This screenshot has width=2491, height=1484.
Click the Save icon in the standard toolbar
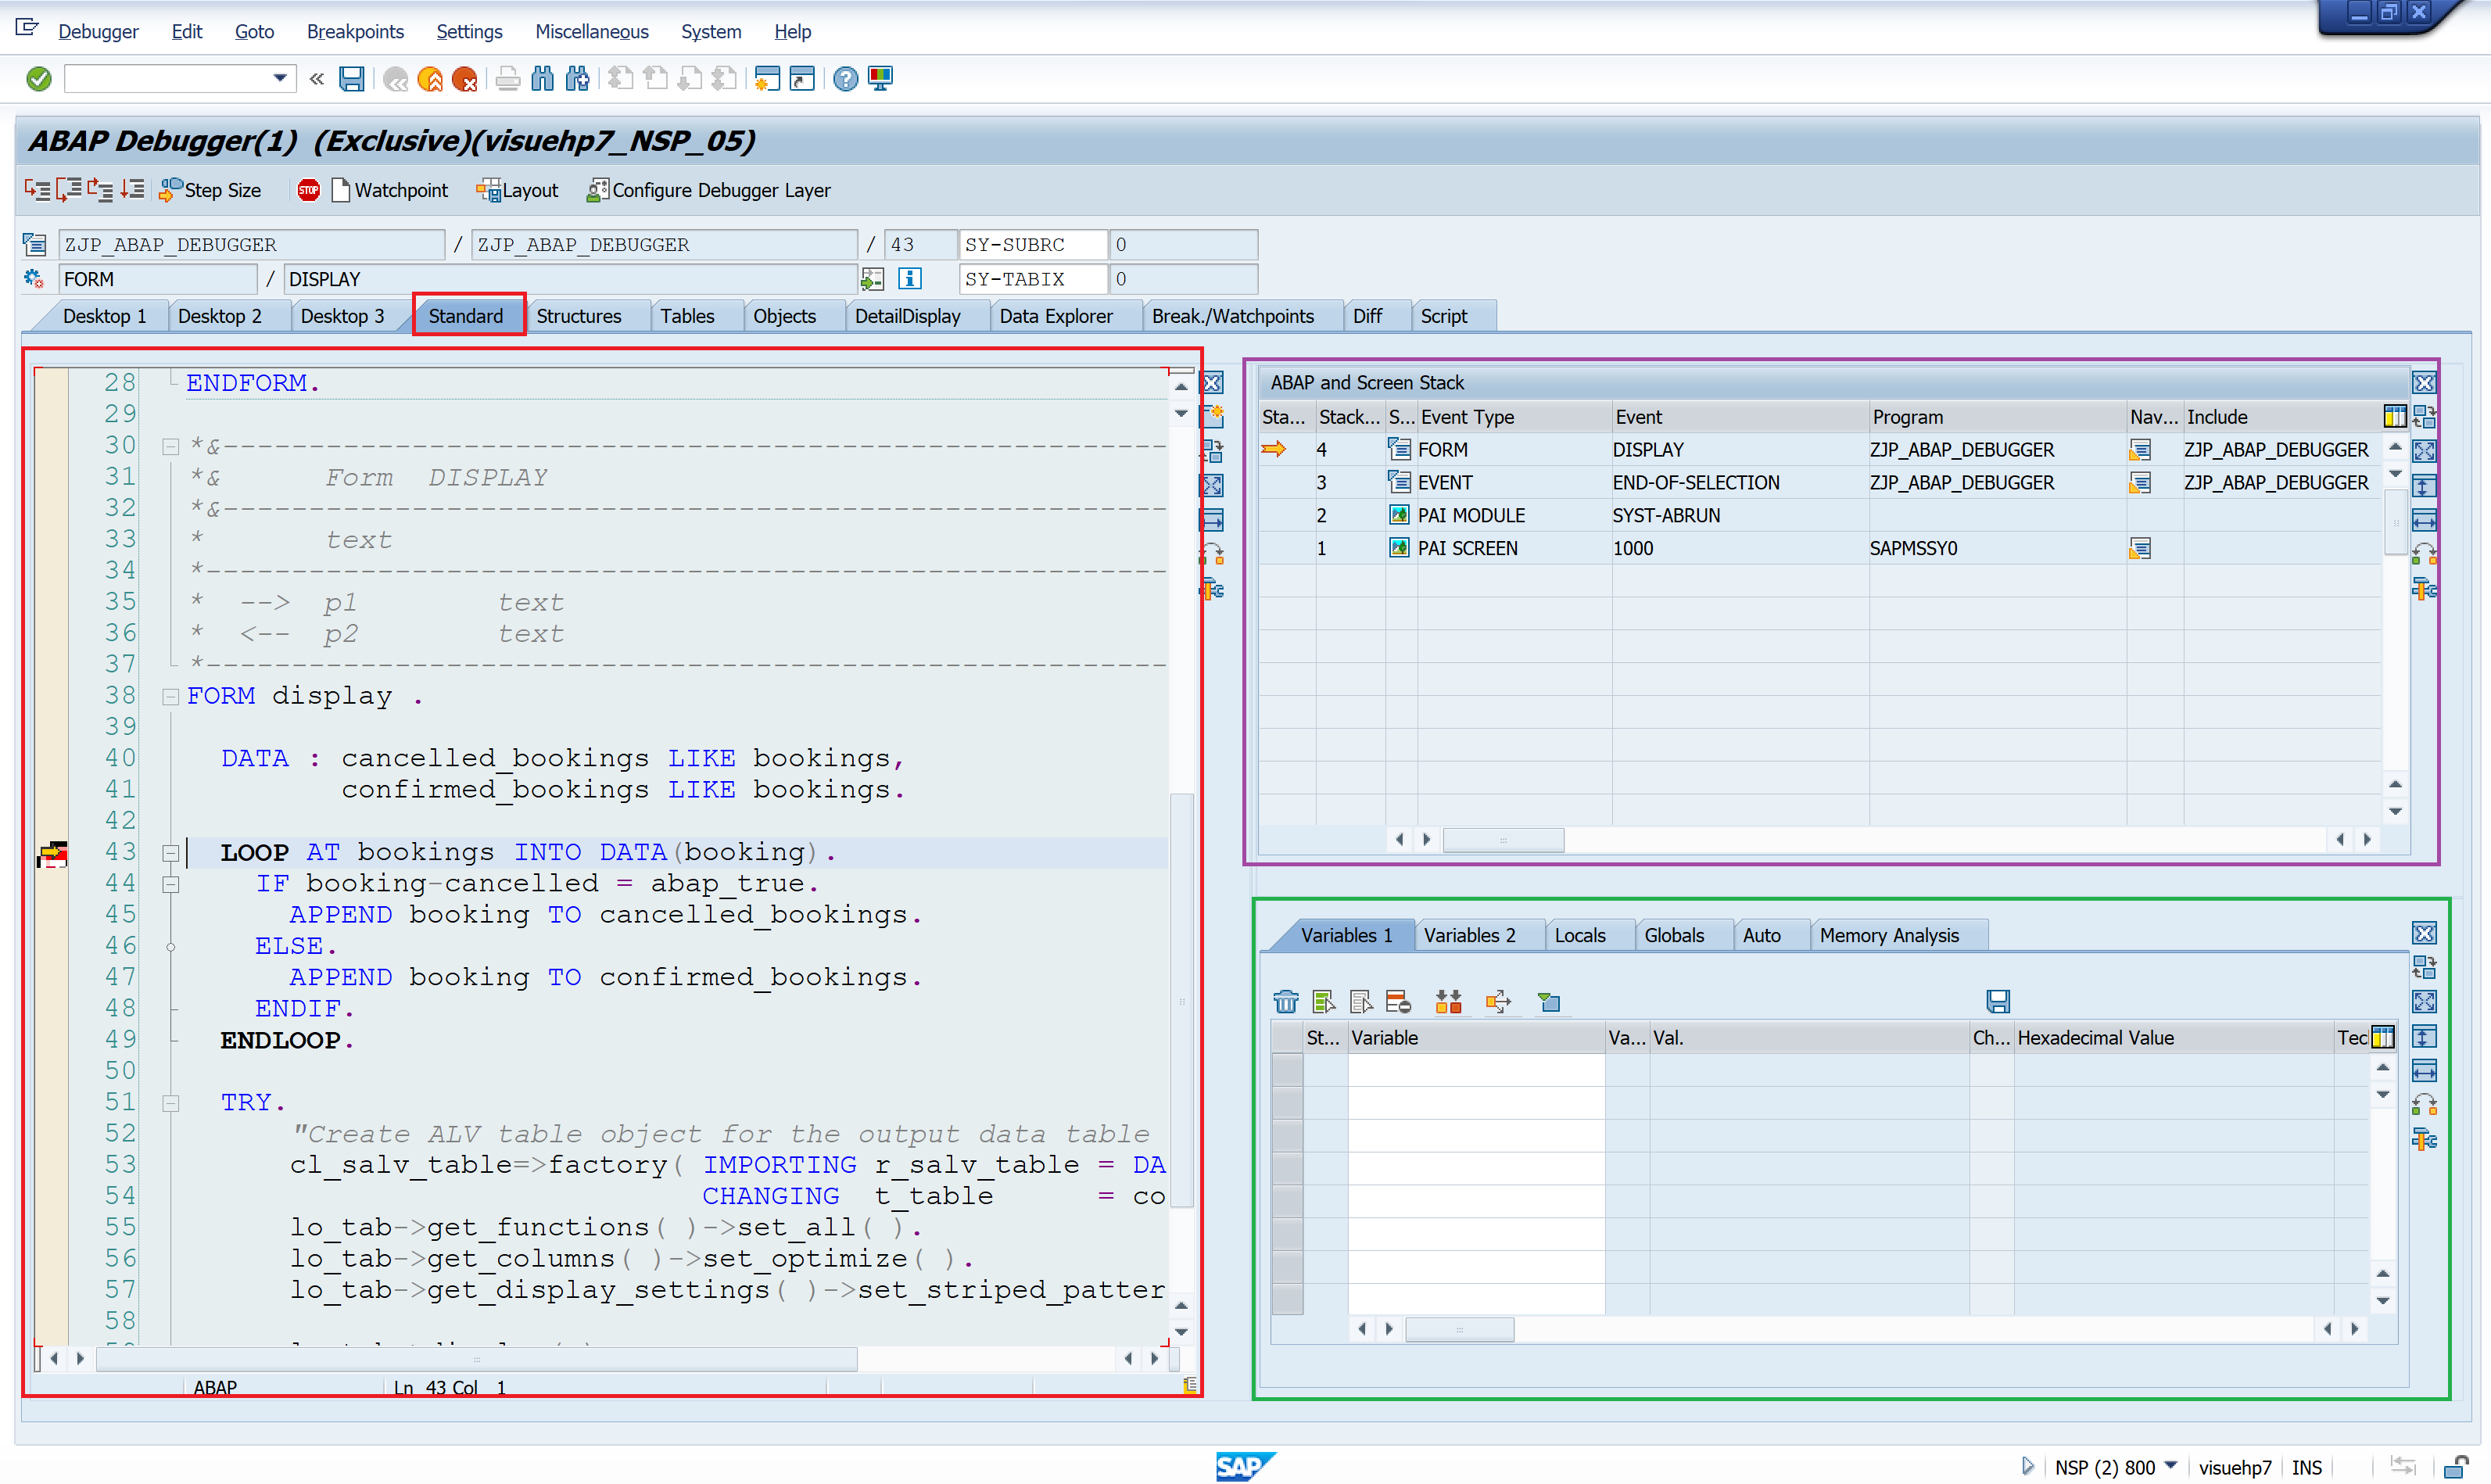click(352, 78)
